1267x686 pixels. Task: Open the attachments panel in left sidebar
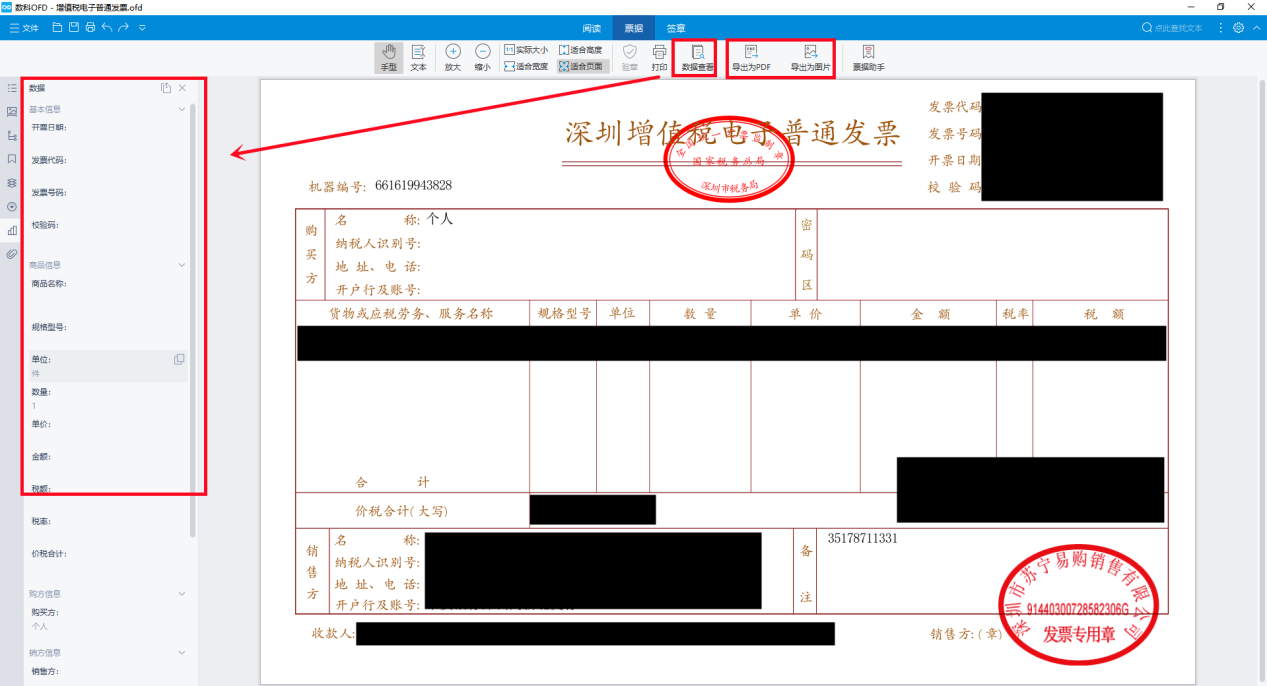[10, 253]
